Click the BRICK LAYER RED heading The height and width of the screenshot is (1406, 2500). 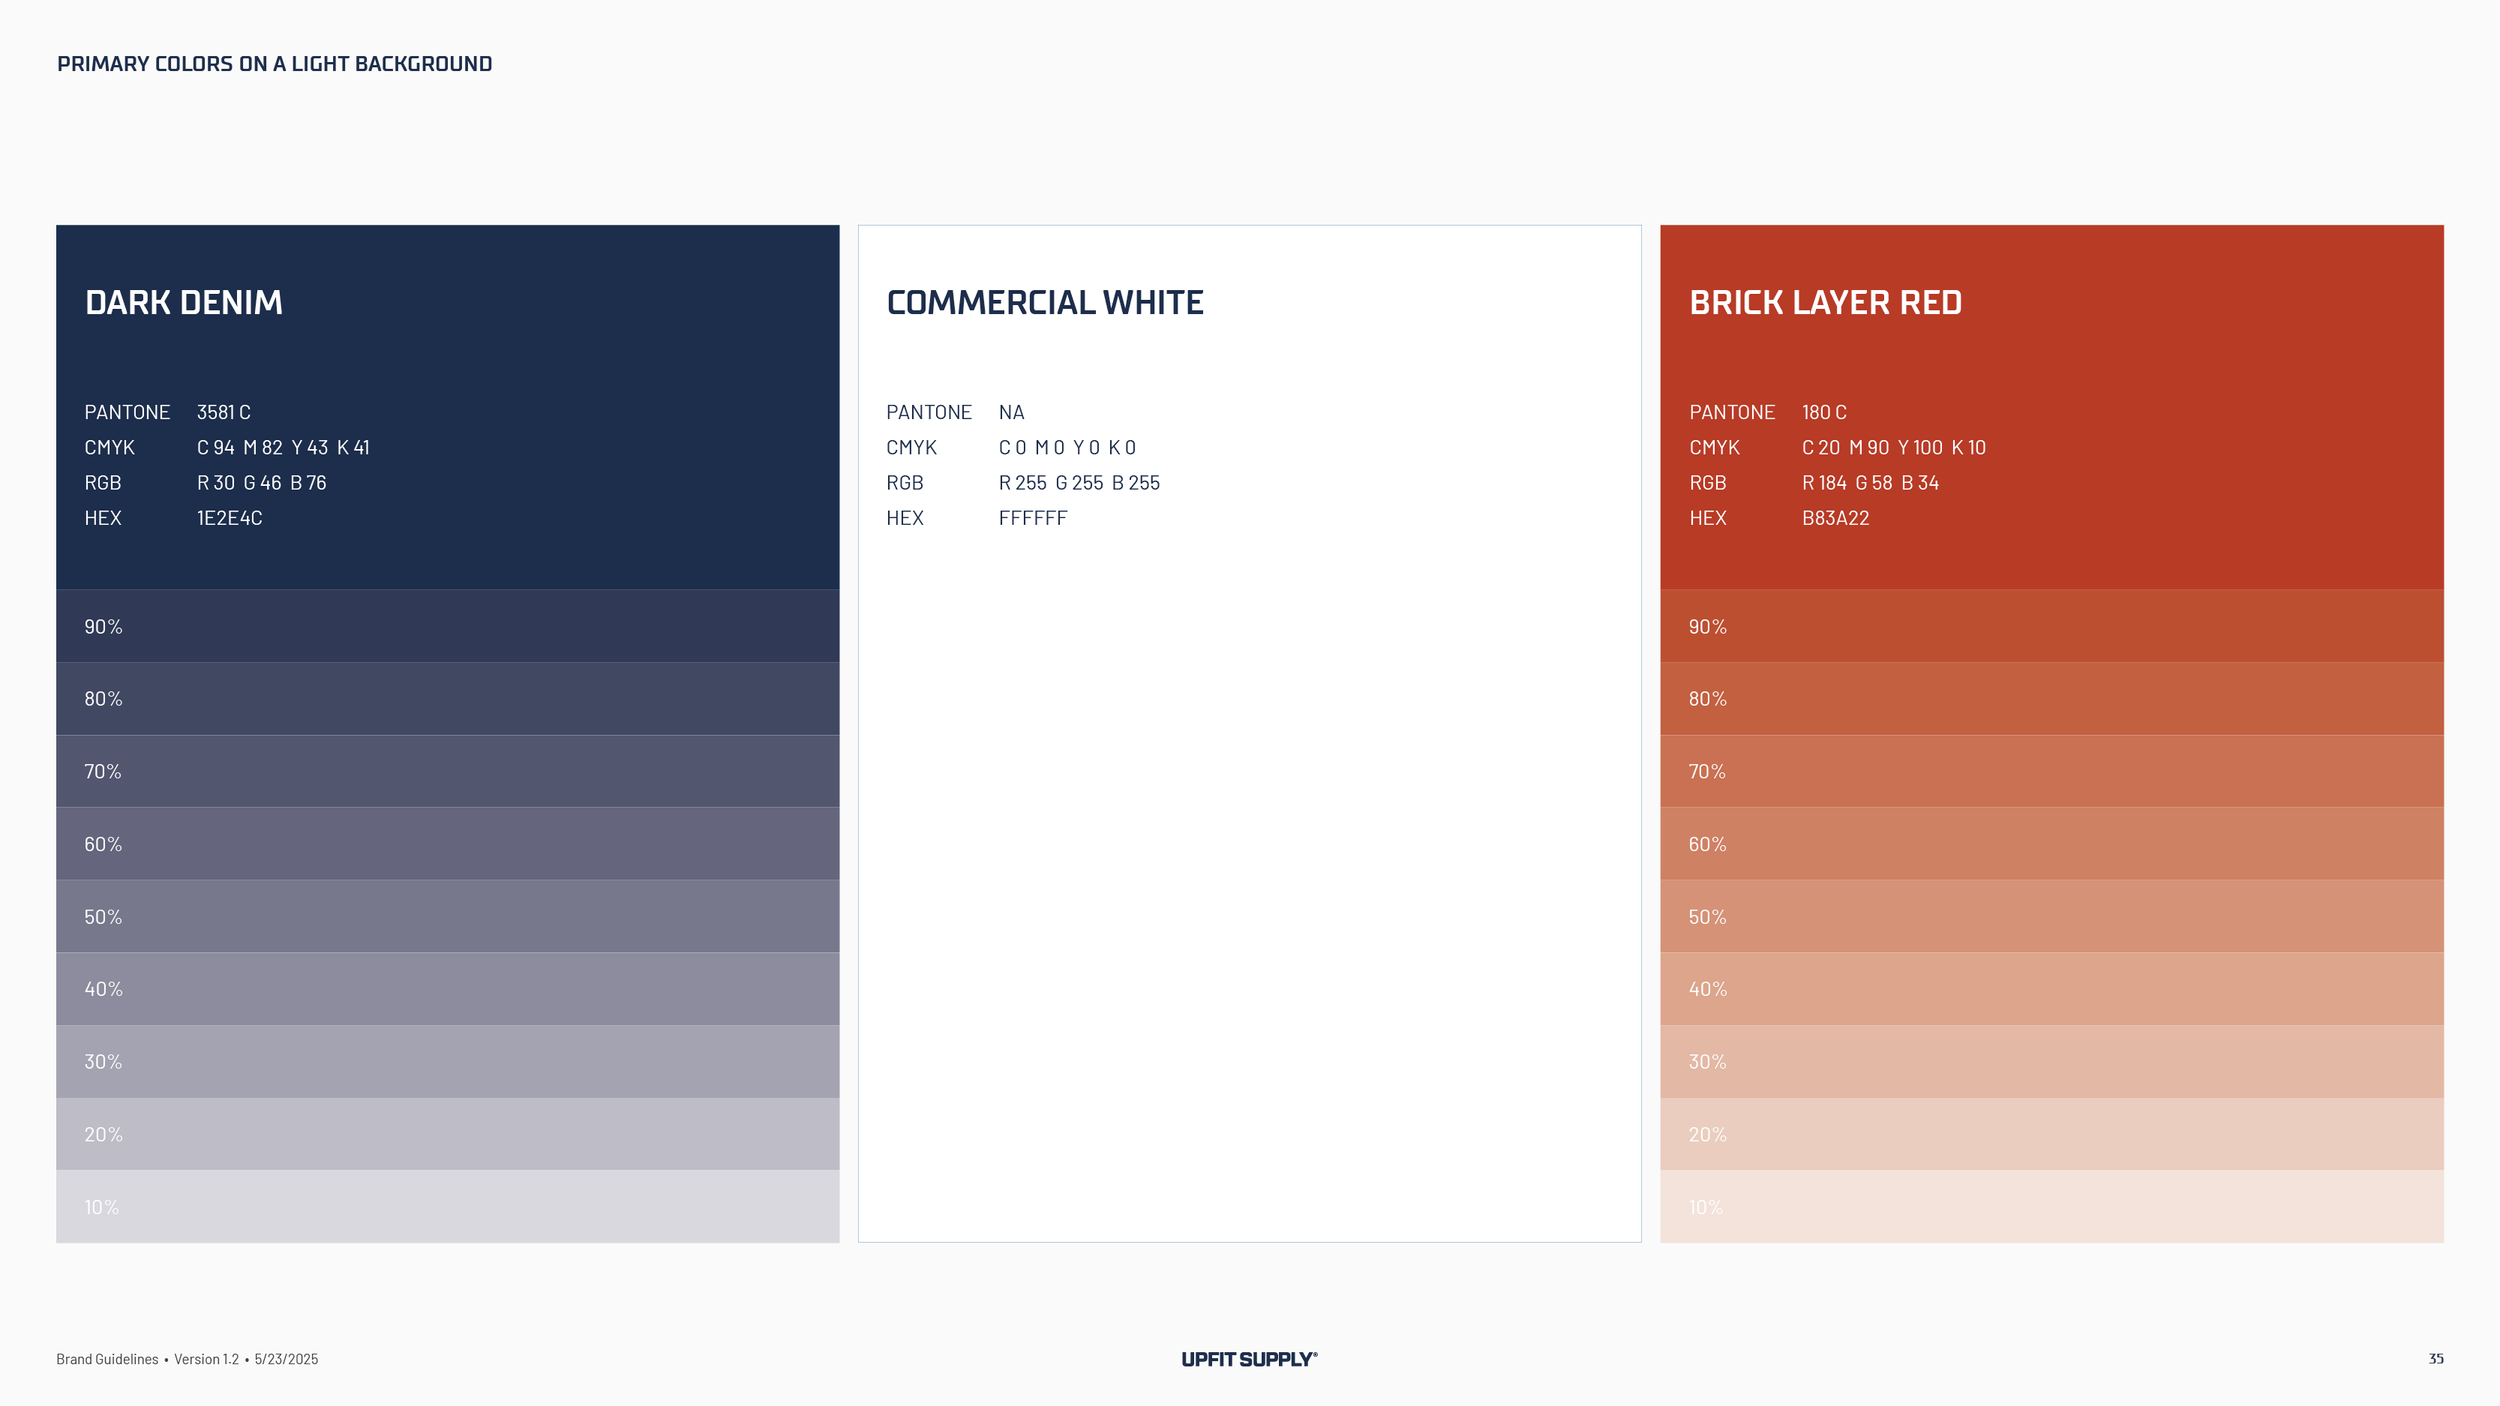[x=1826, y=302]
